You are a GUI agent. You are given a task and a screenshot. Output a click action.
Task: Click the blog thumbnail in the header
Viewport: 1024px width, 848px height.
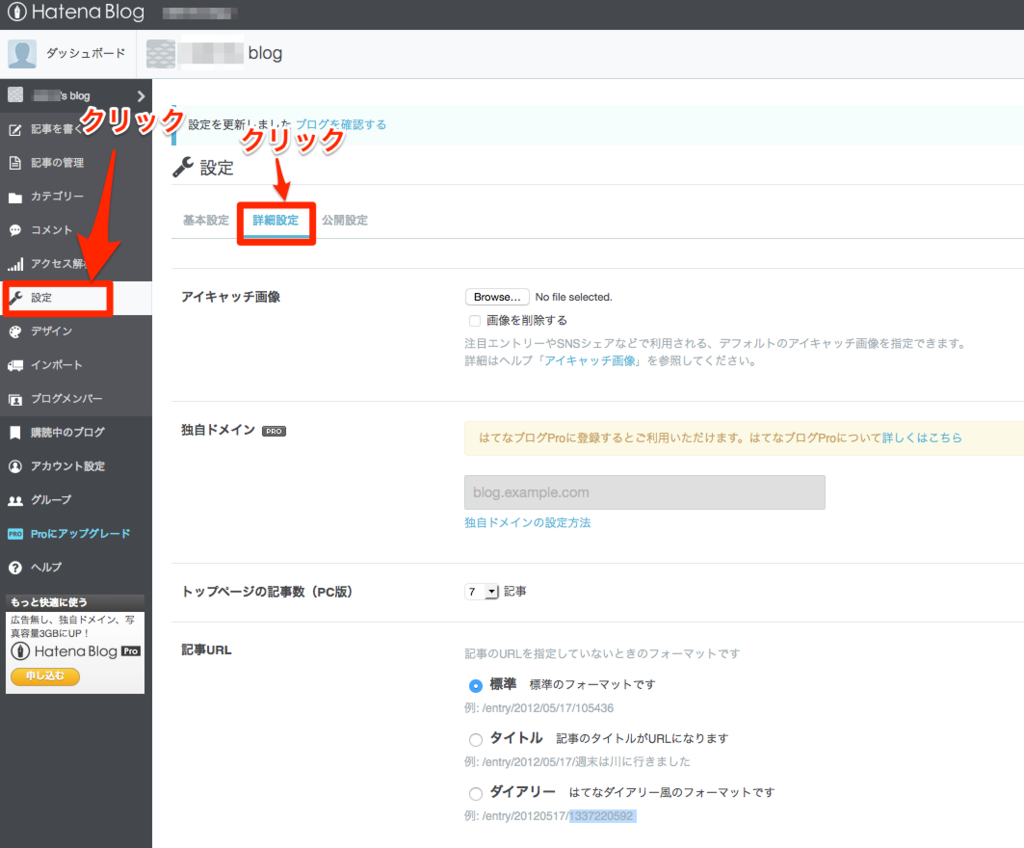pos(161,54)
